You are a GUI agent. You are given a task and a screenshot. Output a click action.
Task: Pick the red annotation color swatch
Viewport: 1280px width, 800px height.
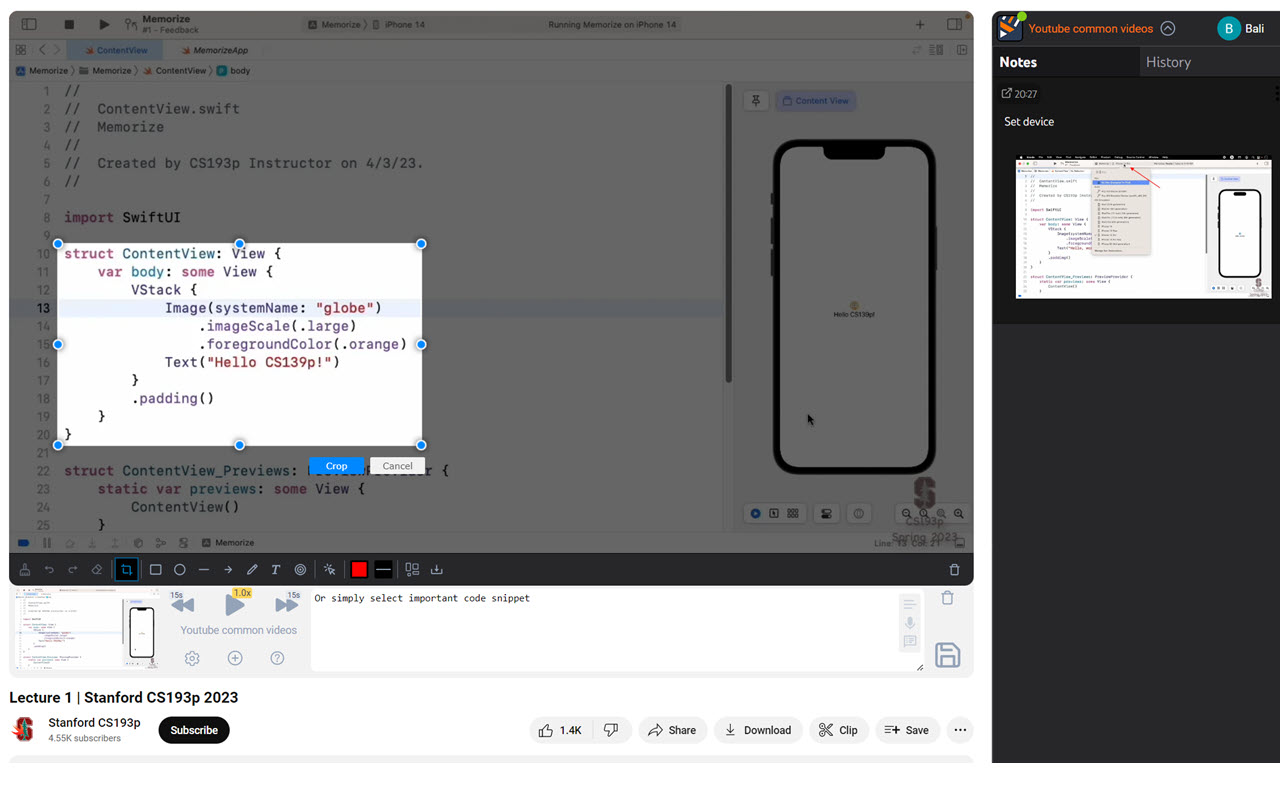tap(359, 569)
